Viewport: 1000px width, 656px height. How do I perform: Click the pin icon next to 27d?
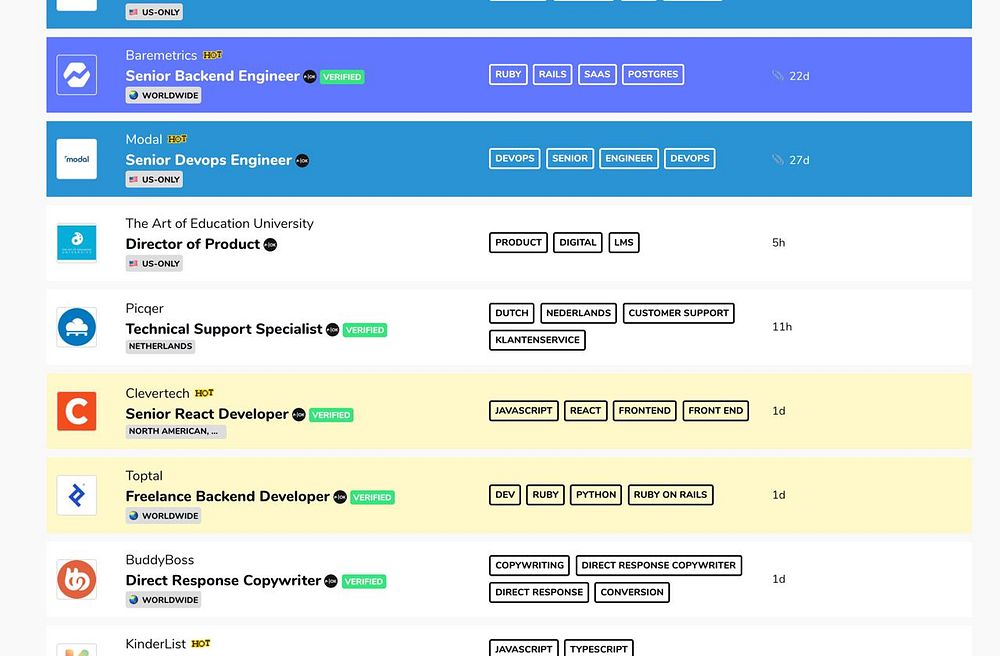[777, 160]
